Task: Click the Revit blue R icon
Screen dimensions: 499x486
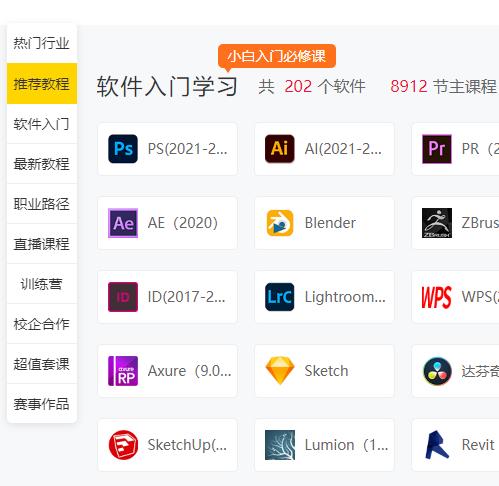Action: [437, 445]
